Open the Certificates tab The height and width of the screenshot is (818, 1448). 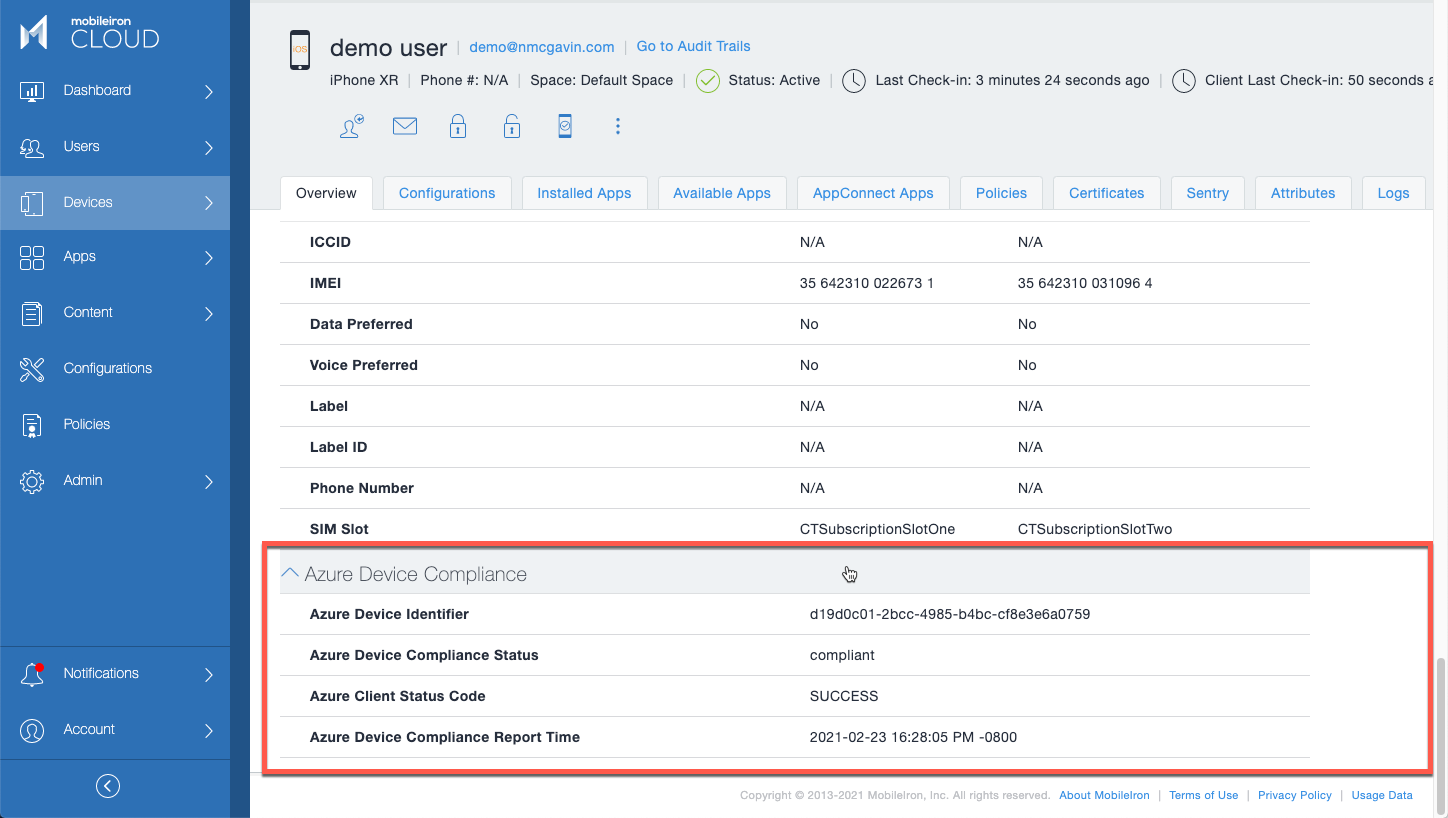pos(1106,192)
